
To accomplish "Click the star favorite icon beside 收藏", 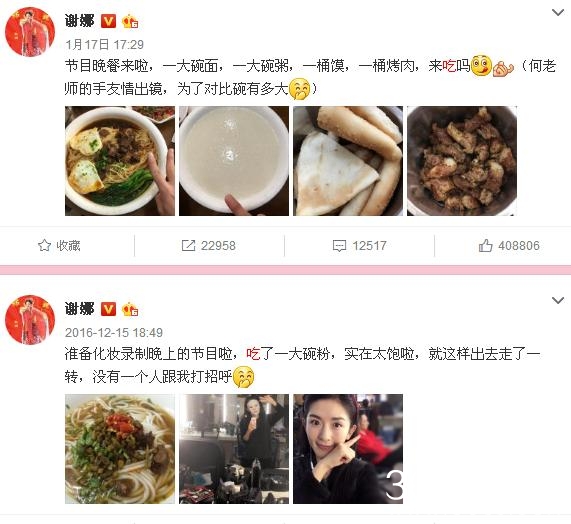I will 44,245.
